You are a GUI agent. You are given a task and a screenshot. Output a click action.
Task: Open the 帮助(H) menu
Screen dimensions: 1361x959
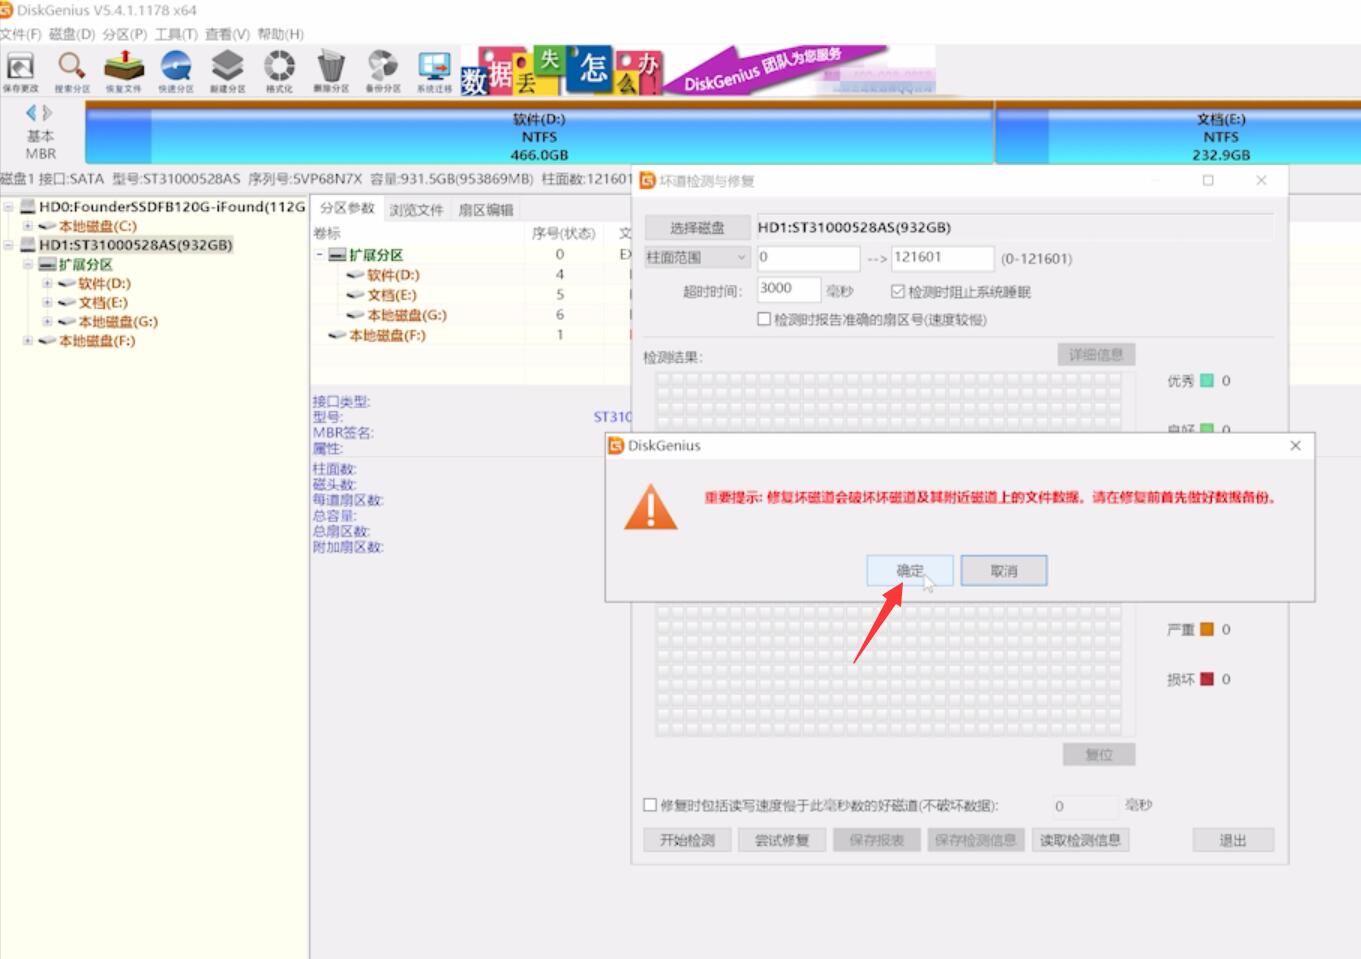click(280, 34)
